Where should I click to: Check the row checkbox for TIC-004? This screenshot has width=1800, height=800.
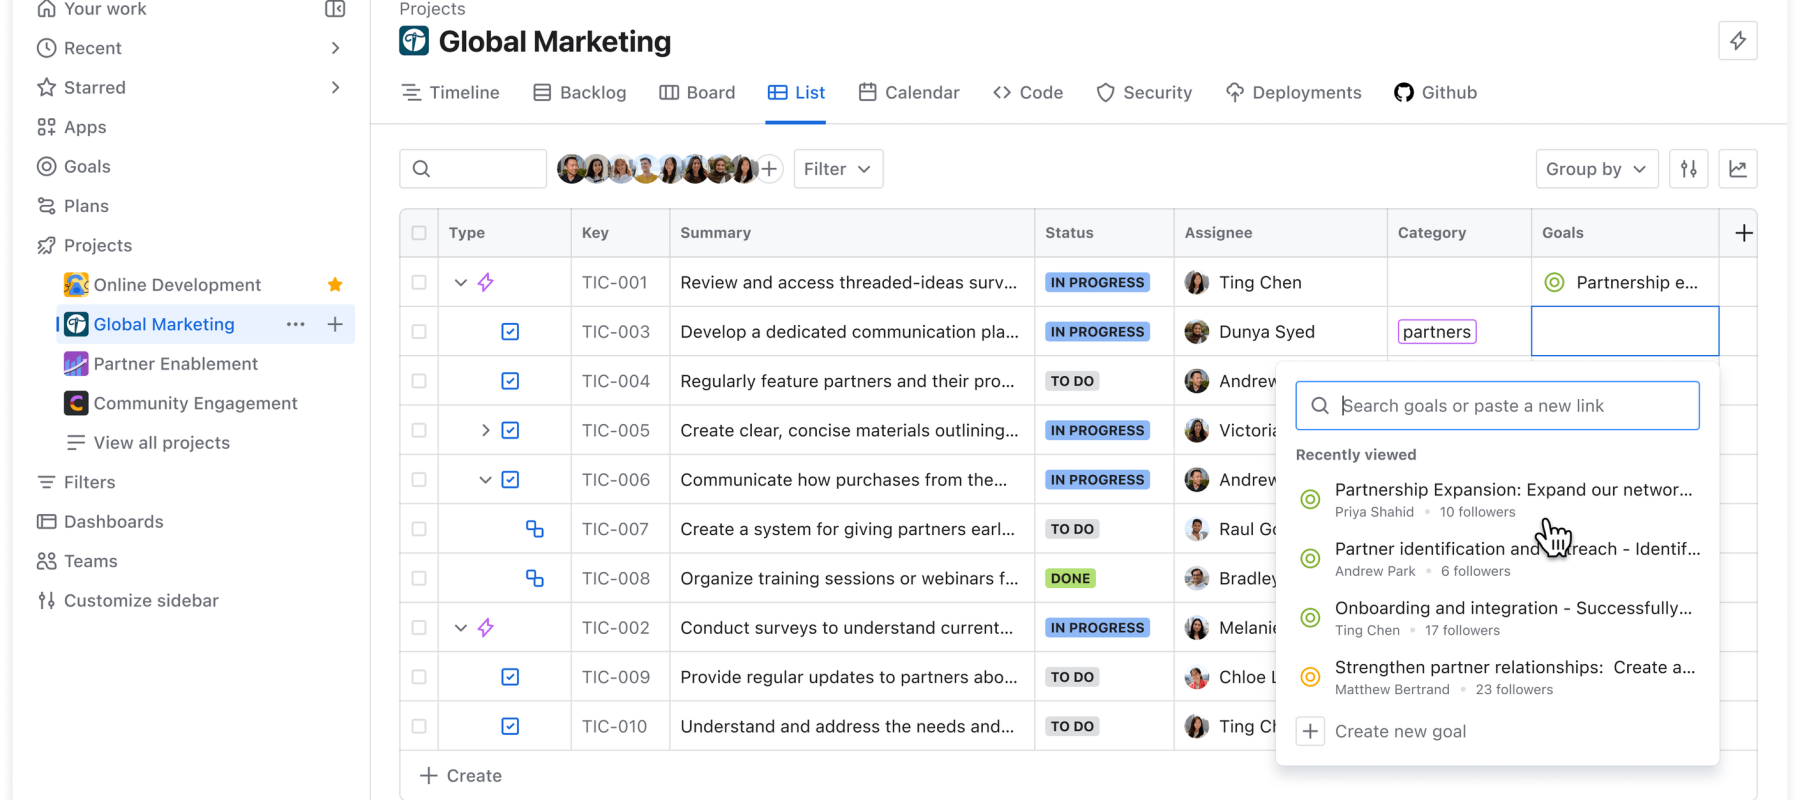419,381
